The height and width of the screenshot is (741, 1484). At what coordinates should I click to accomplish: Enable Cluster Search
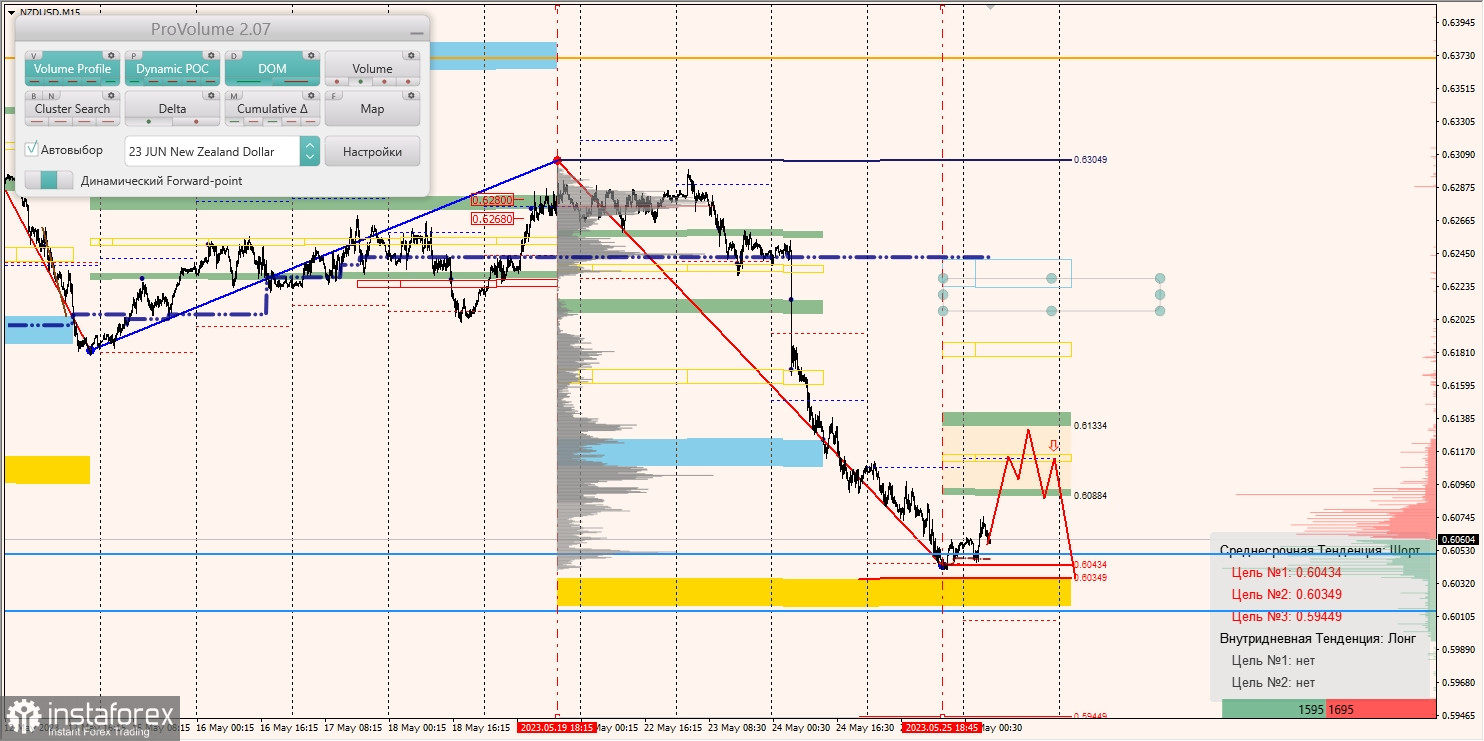72,108
